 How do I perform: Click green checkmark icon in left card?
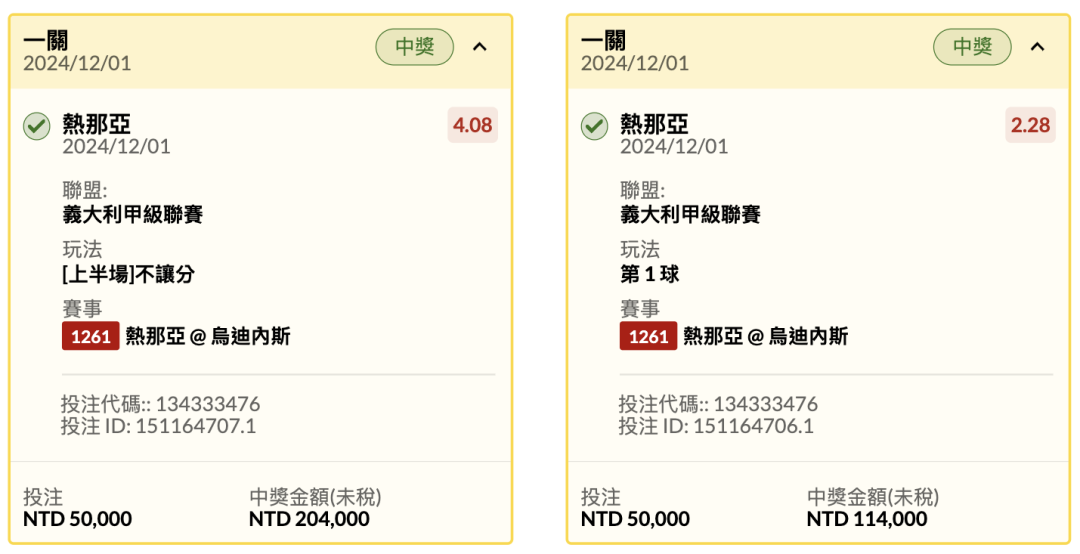pyautogui.click(x=37, y=126)
